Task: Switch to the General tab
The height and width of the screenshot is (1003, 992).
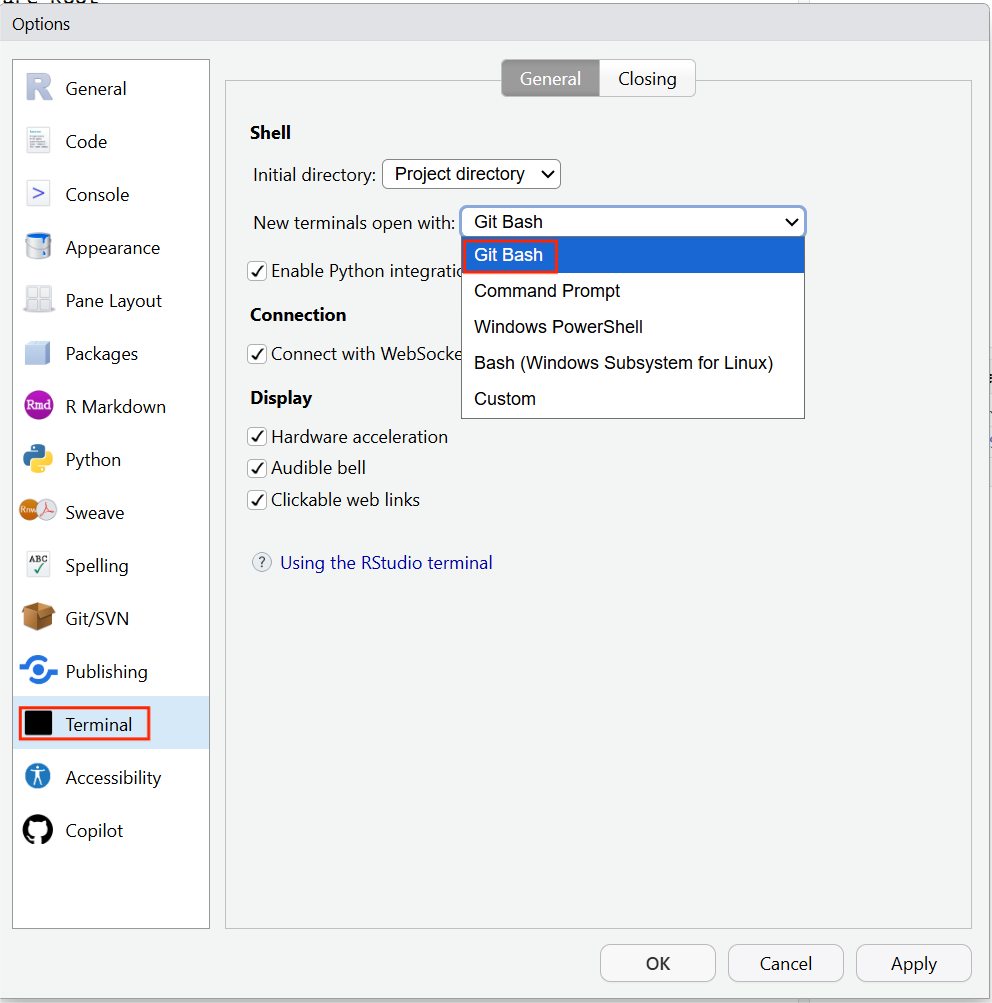Action: click(551, 79)
